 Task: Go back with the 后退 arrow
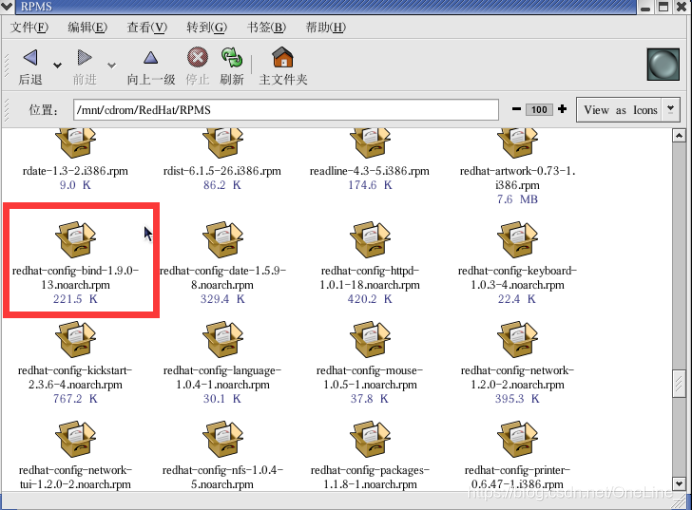click(x=30, y=58)
